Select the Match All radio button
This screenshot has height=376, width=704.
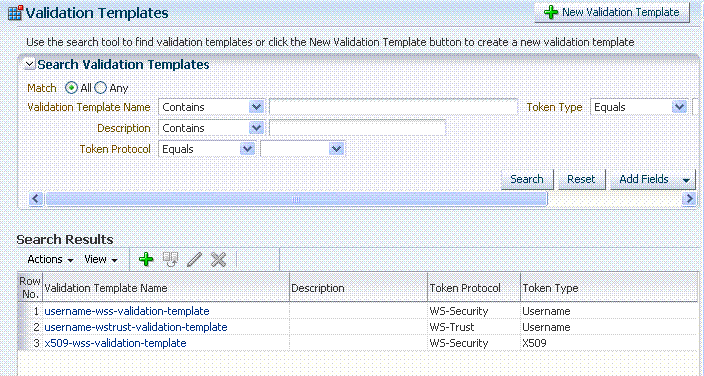pyautogui.click(x=71, y=88)
